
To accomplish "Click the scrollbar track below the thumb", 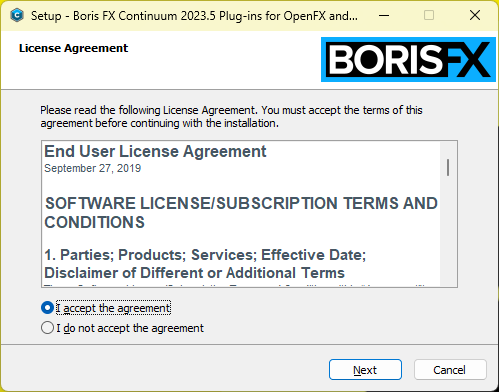I will [x=448, y=230].
